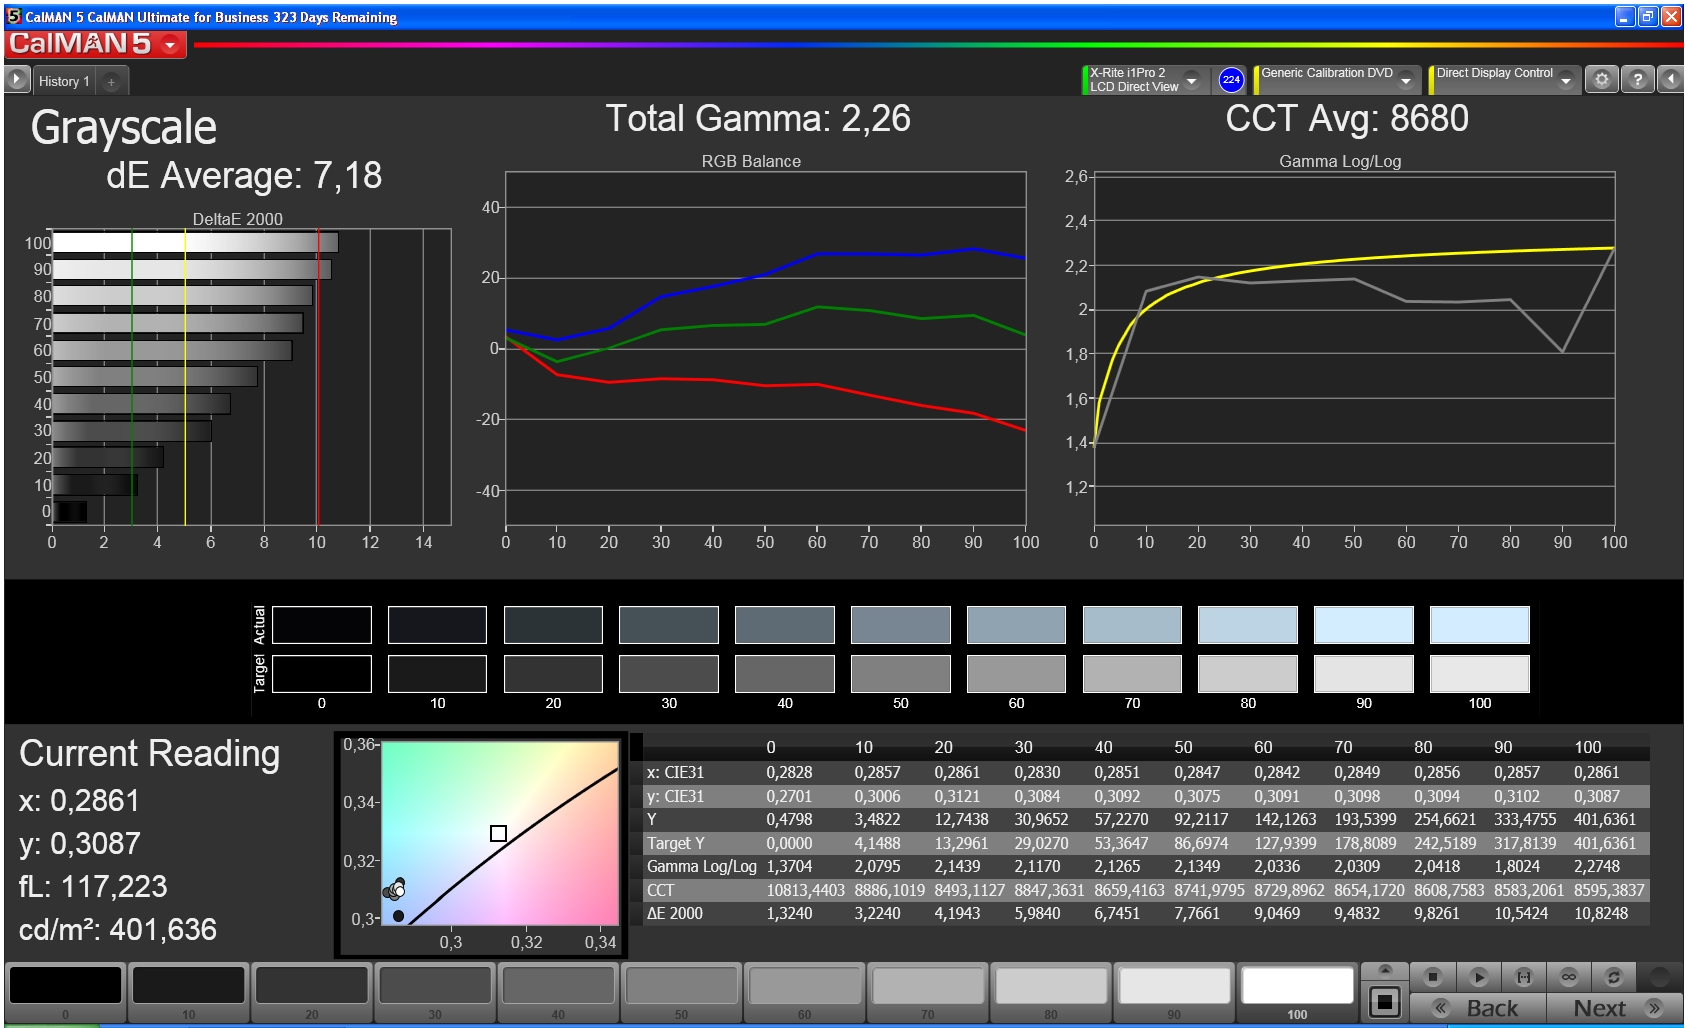Click the read single level bracket icon
The image size is (1688, 1028).
click(1523, 976)
